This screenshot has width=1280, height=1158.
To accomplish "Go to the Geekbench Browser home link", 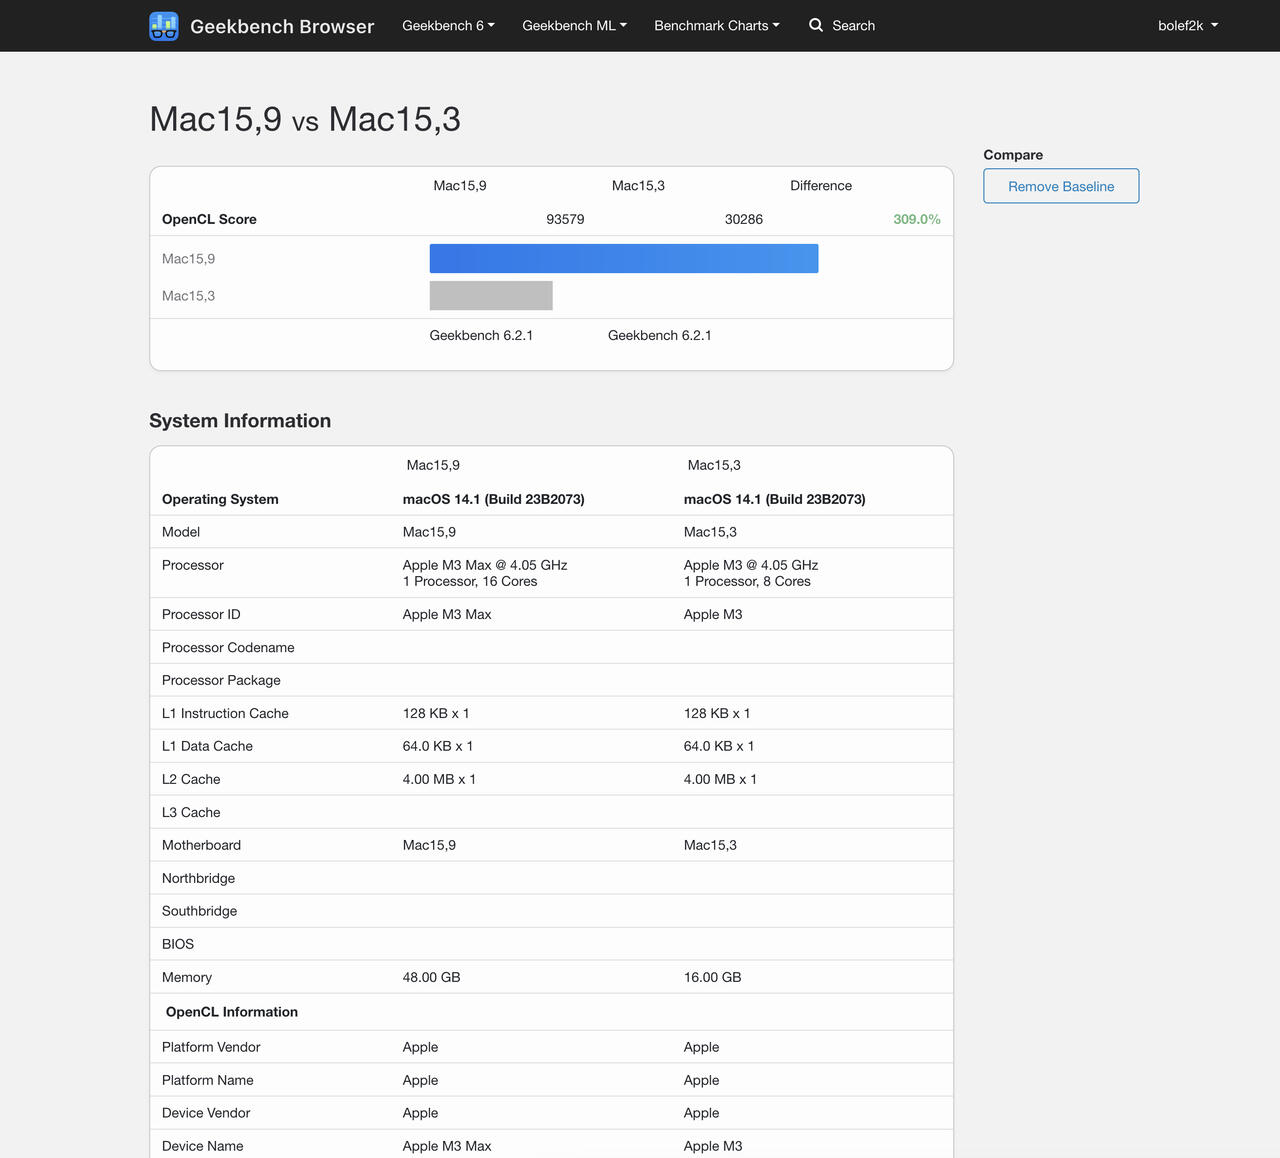I will pyautogui.click(x=281, y=26).
